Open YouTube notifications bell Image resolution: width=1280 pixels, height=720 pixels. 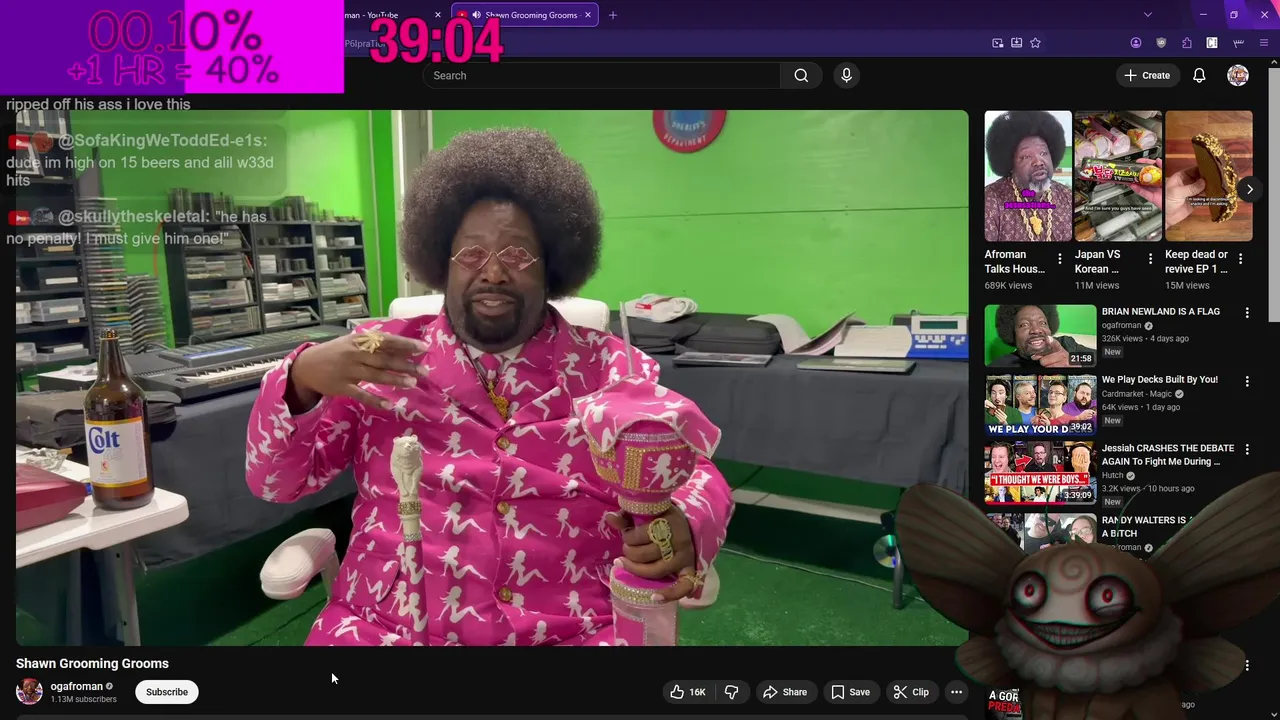pyautogui.click(x=1199, y=75)
